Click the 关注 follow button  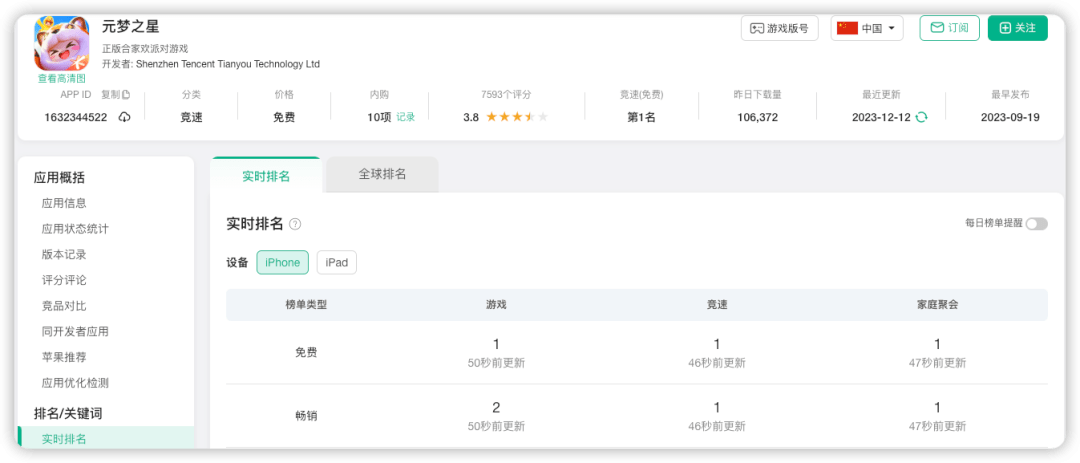(1017, 28)
